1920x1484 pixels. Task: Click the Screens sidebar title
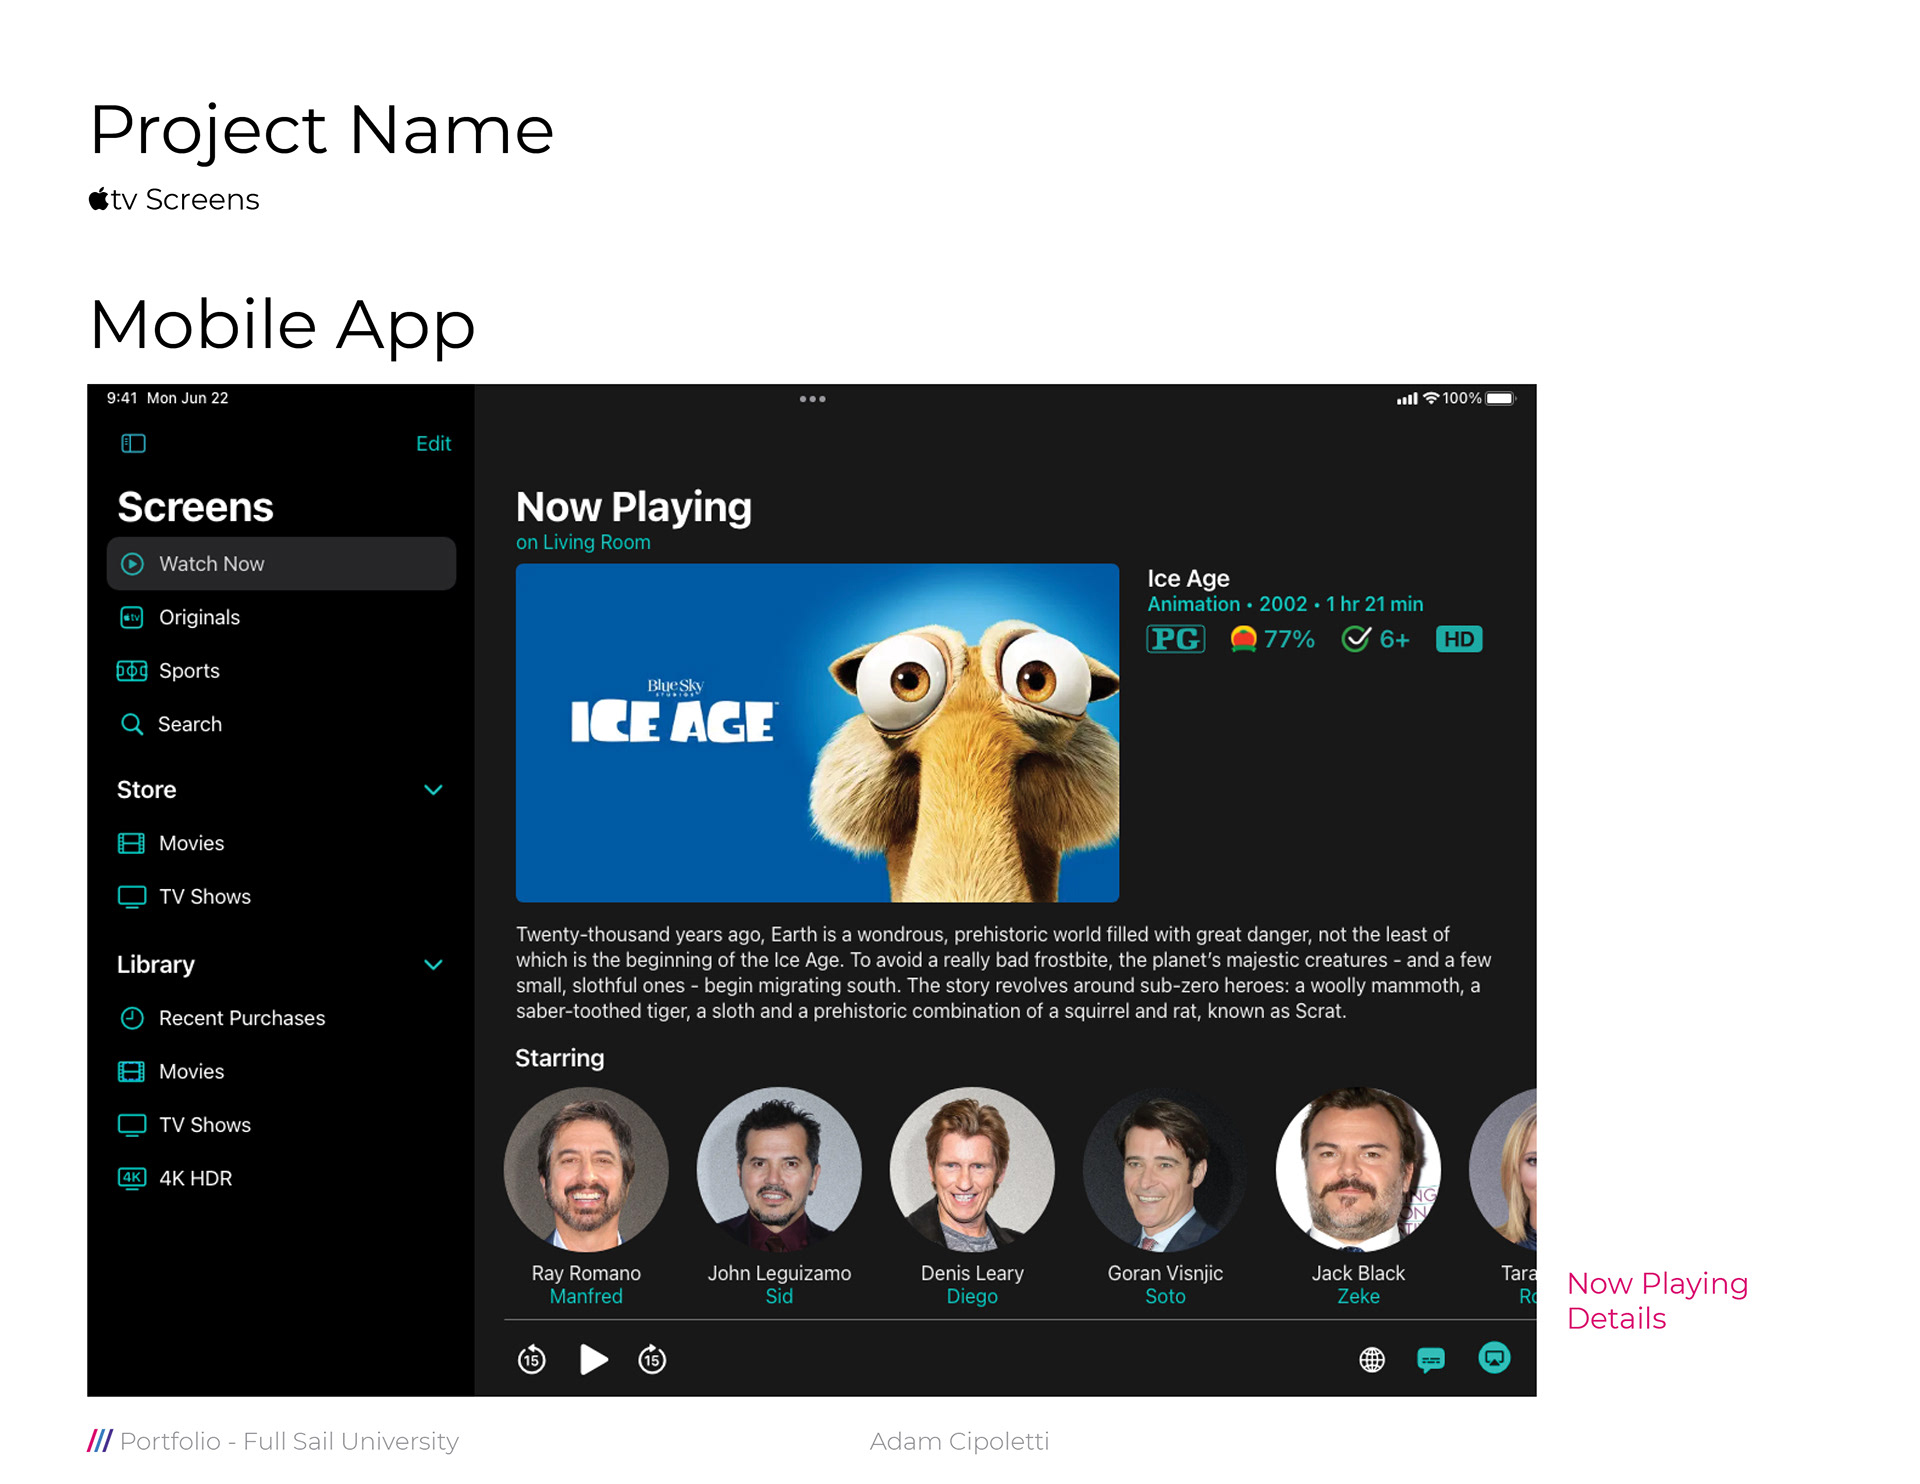point(195,507)
